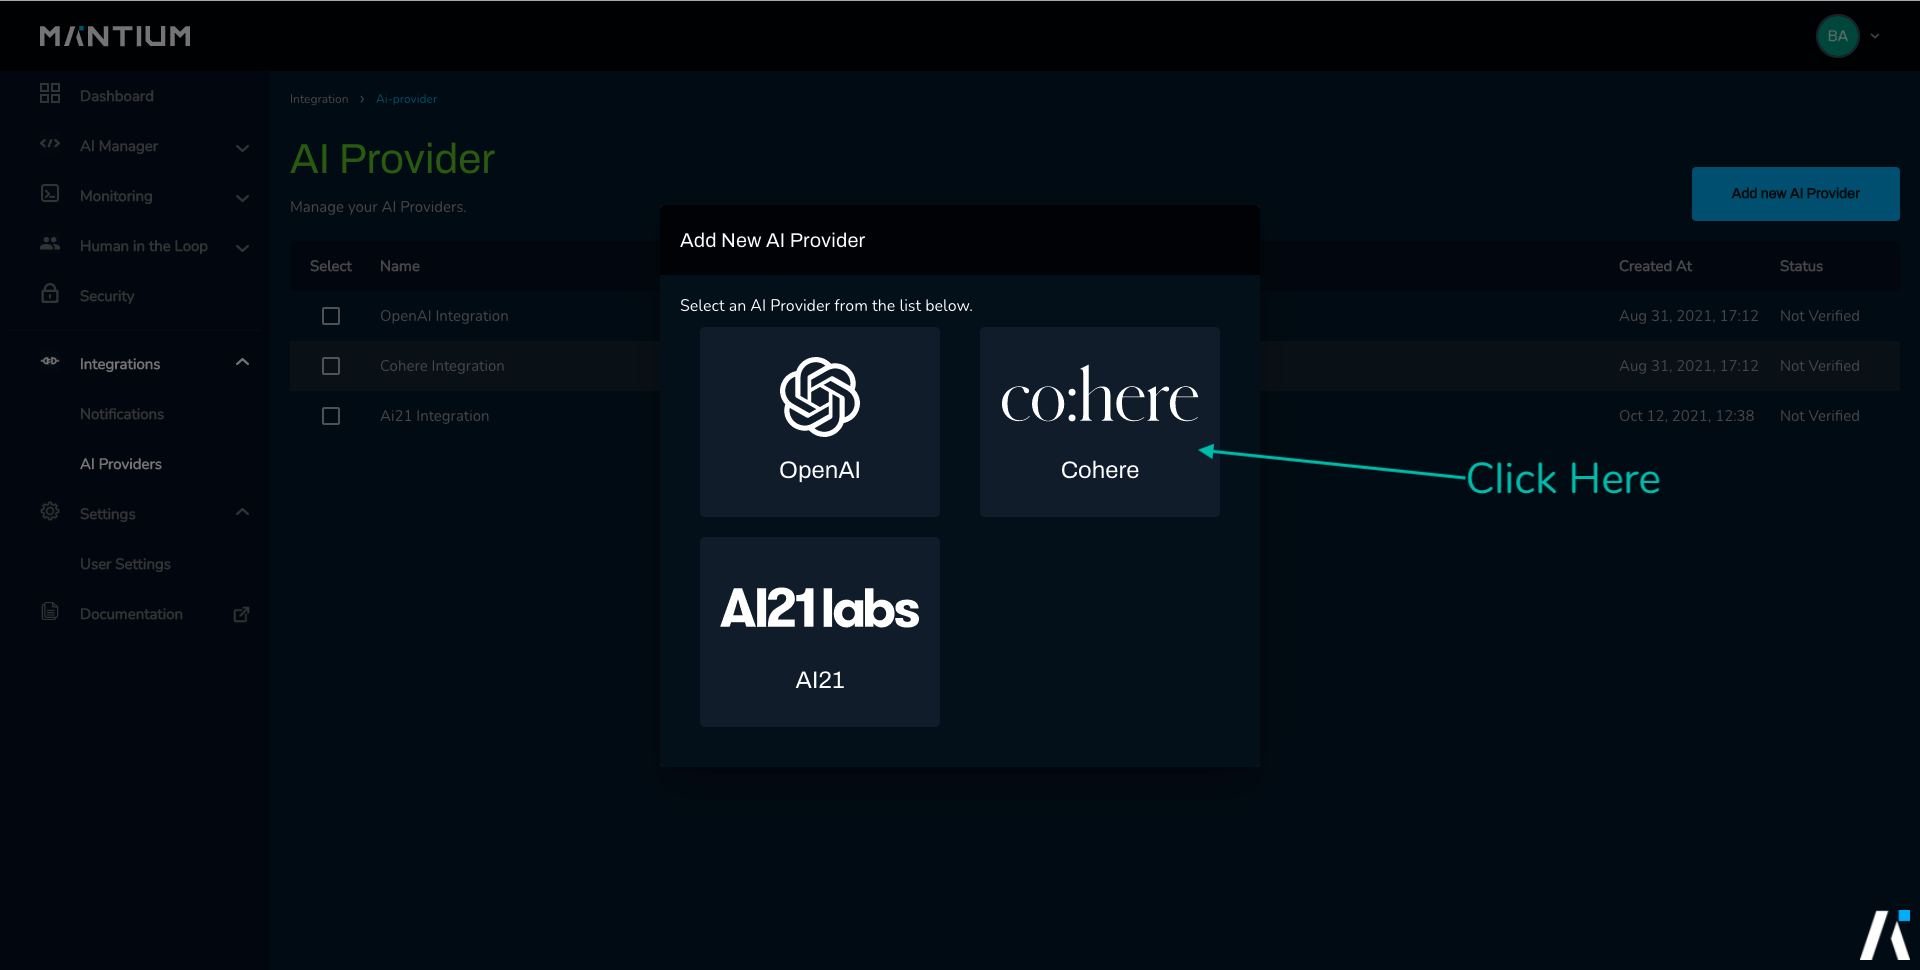Select the Cohere provider card
The height and width of the screenshot is (970, 1920).
pos(1100,422)
